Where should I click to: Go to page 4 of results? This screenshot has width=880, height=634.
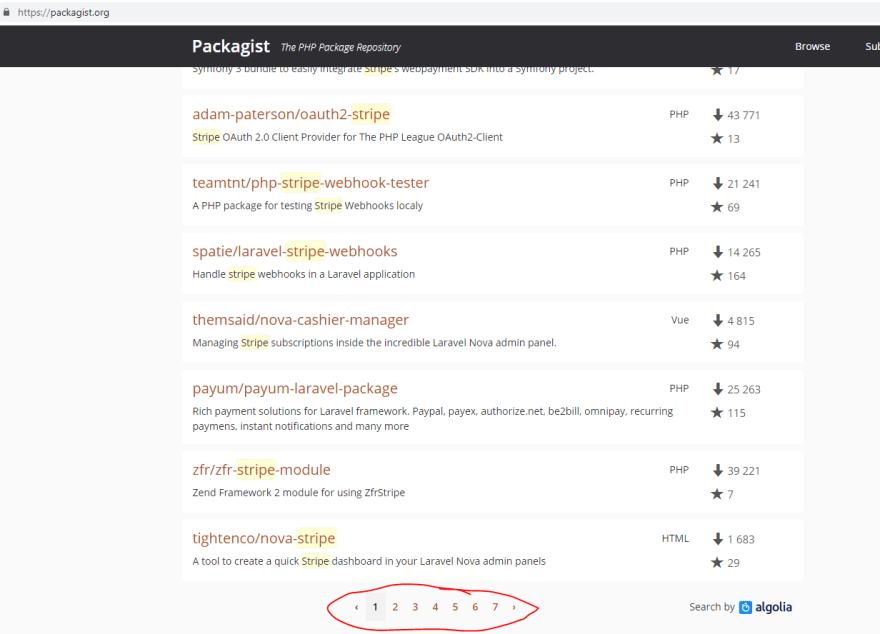(435, 607)
